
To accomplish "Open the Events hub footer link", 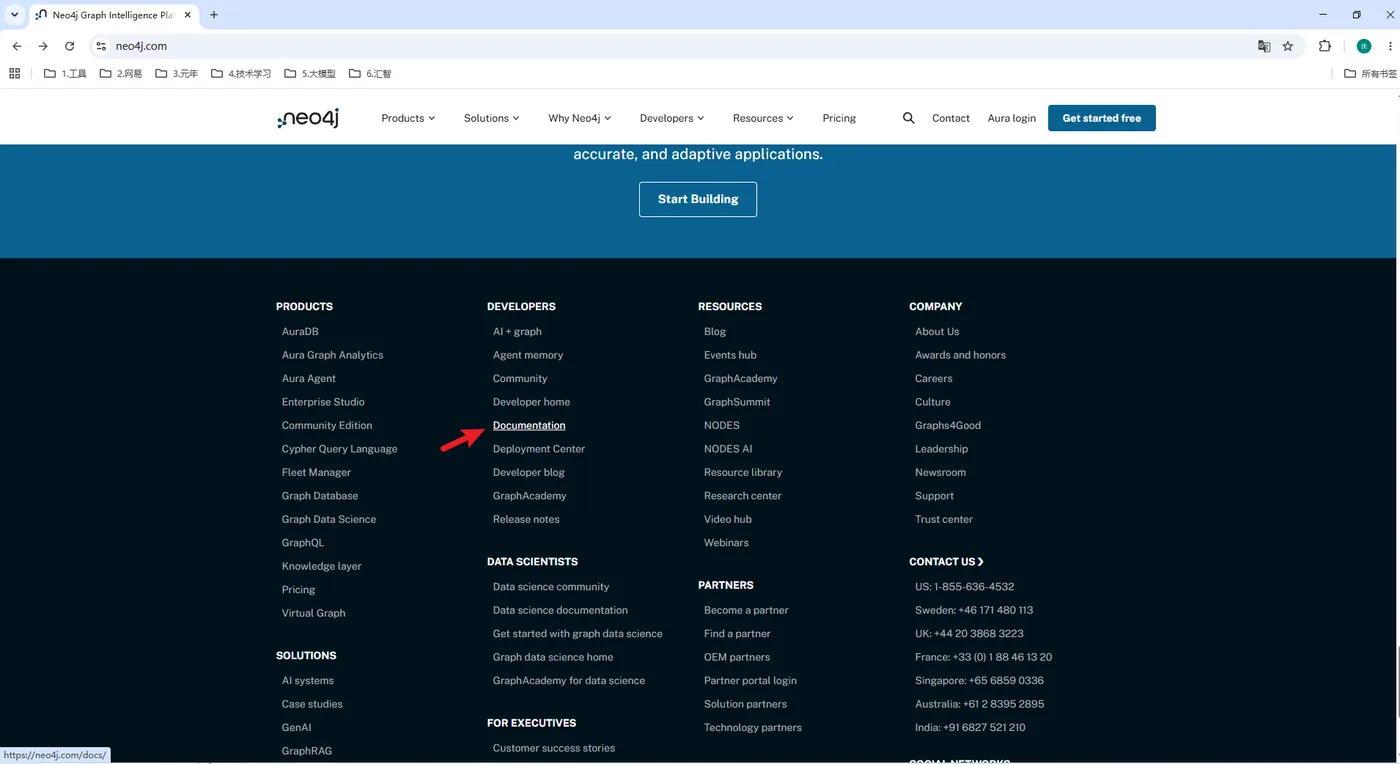I will (730, 355).
